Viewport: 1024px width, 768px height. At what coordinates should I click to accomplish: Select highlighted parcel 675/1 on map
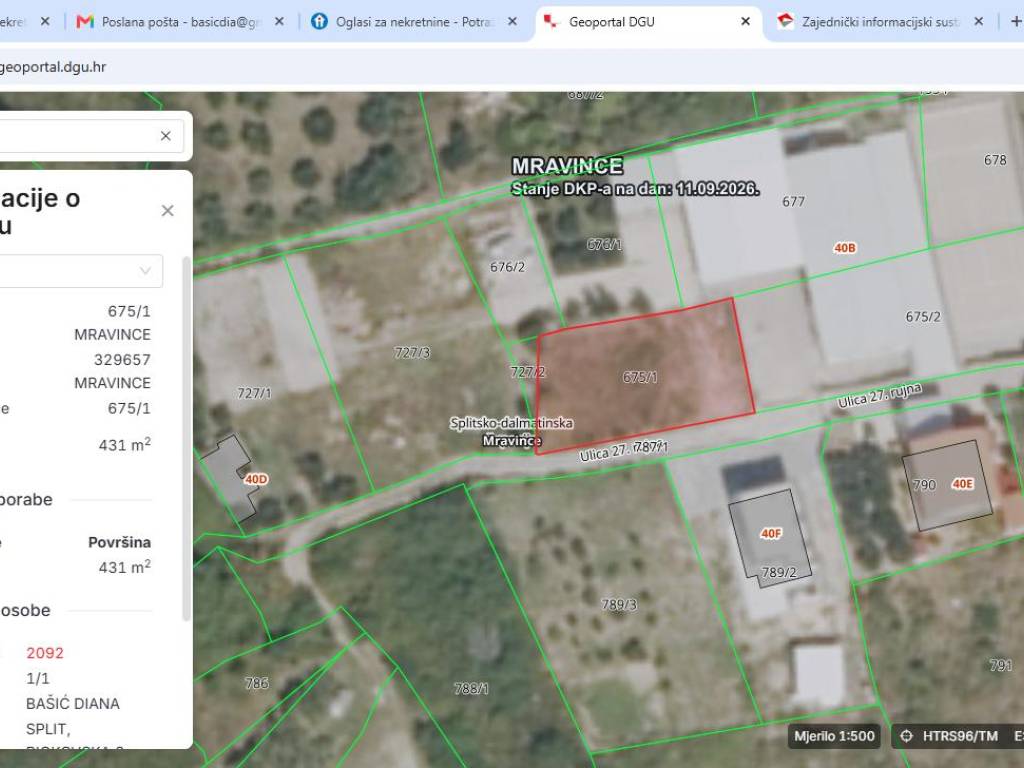(x=643, y=377)
